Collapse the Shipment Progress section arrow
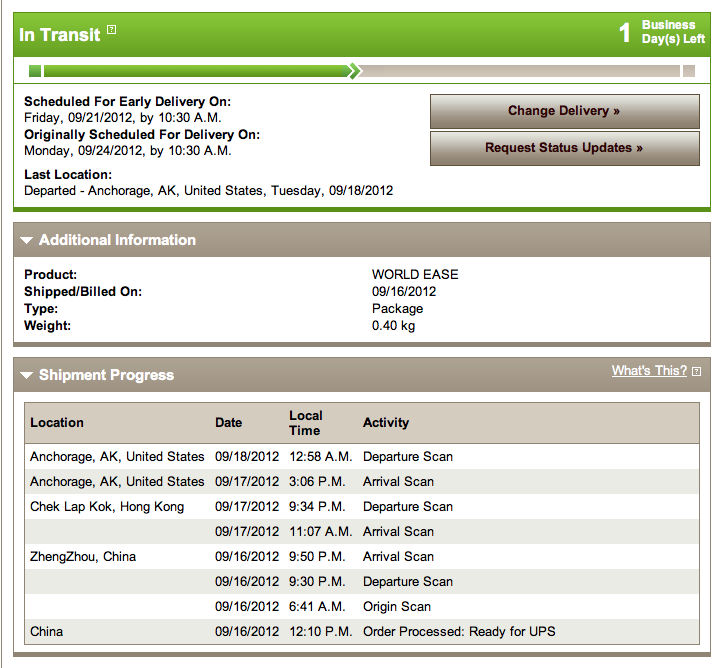Viewport: 719px width, 668px height. 27,375
